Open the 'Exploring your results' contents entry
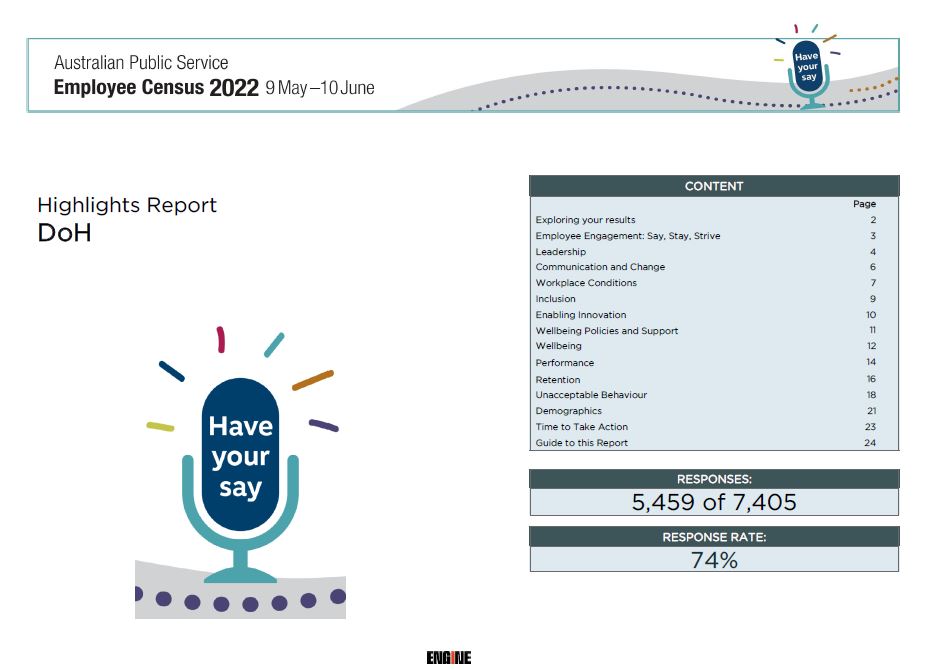 [586, 220]
